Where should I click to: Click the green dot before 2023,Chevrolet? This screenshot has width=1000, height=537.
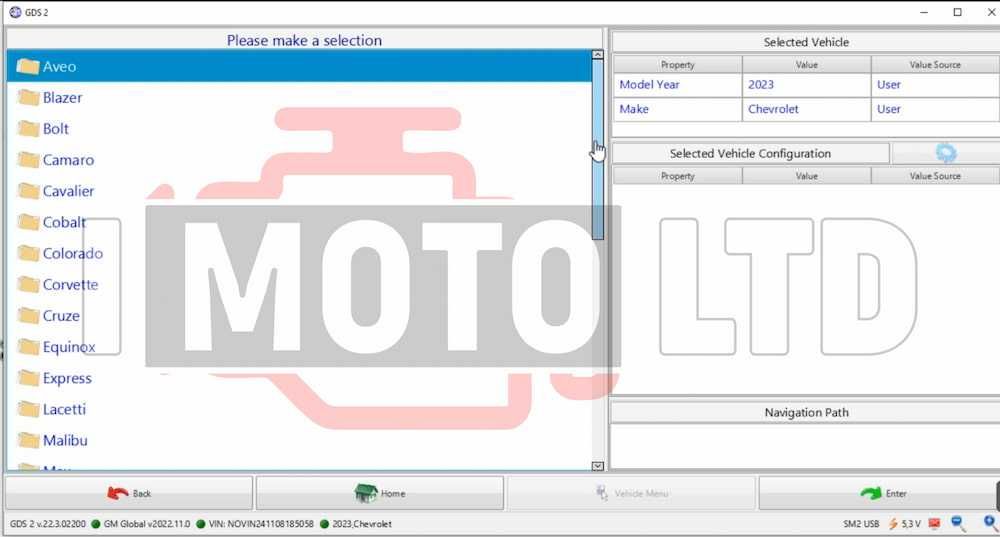point(324,524)
